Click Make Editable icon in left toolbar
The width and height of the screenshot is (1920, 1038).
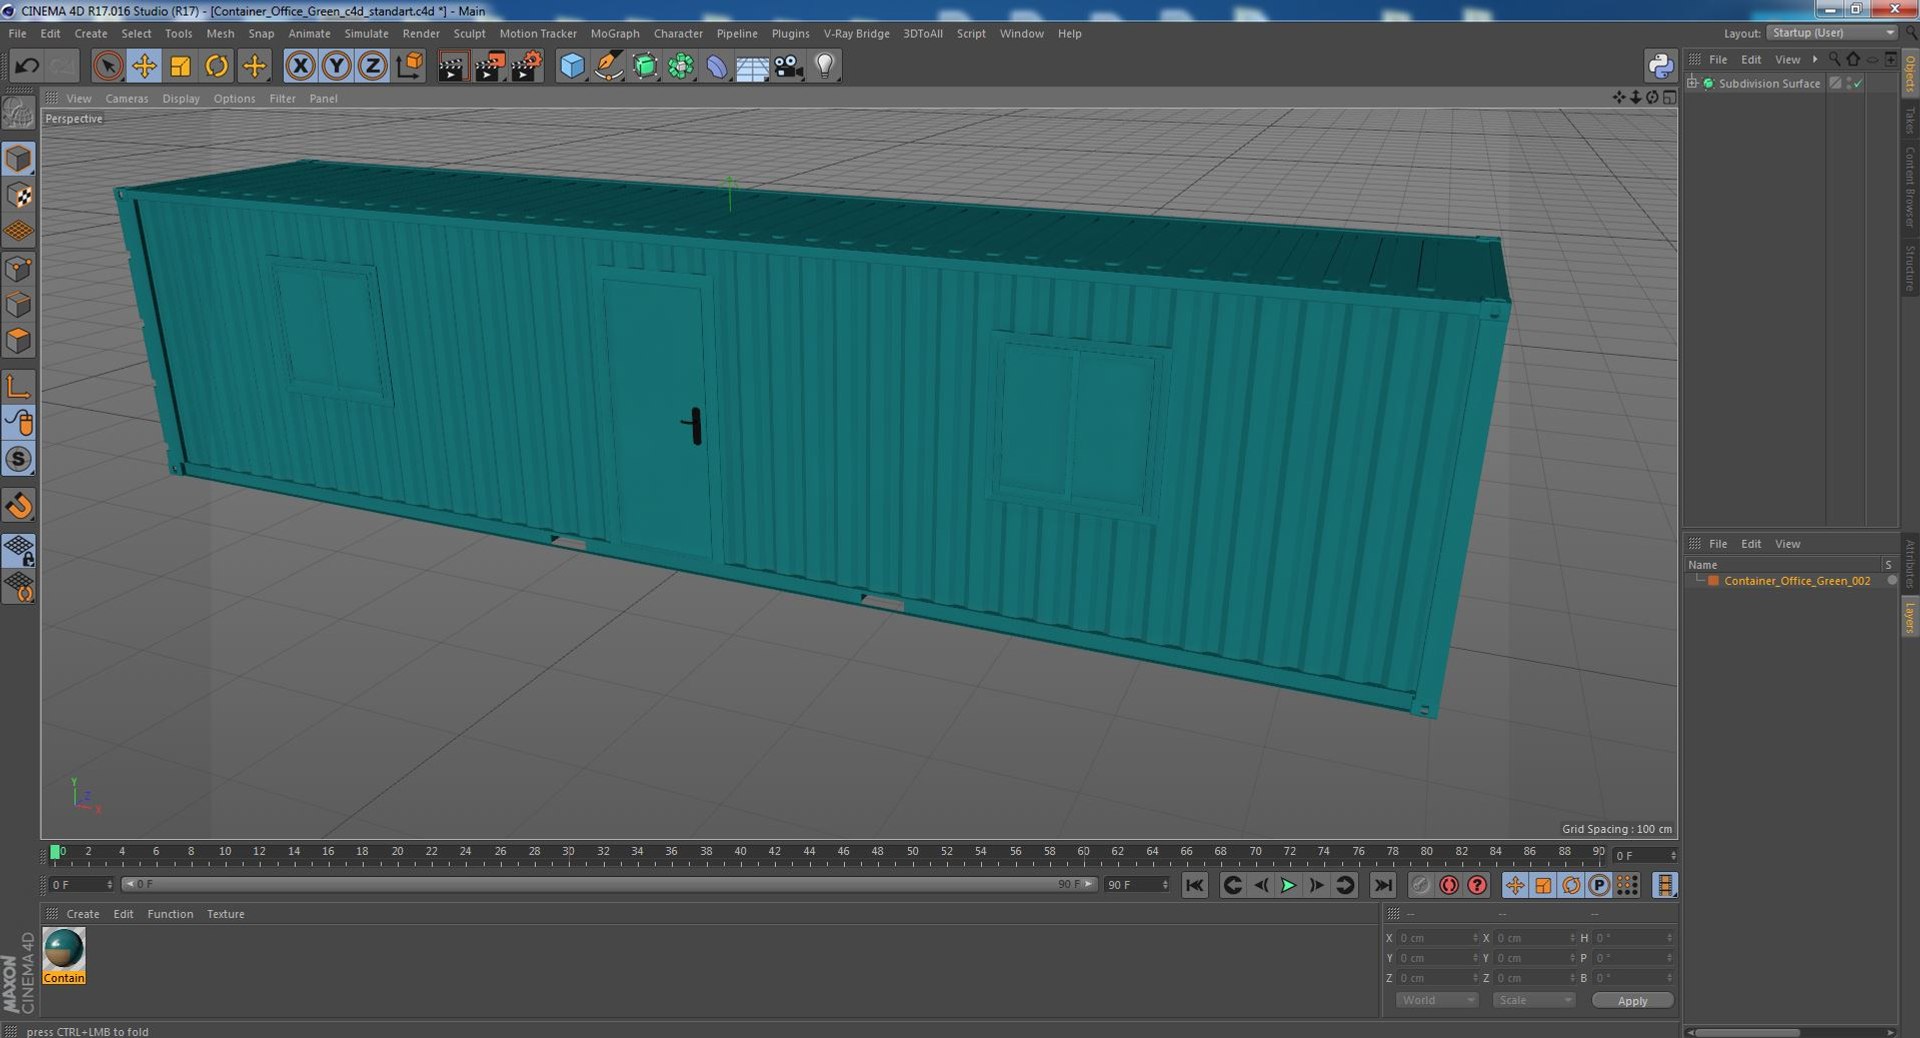18,113
